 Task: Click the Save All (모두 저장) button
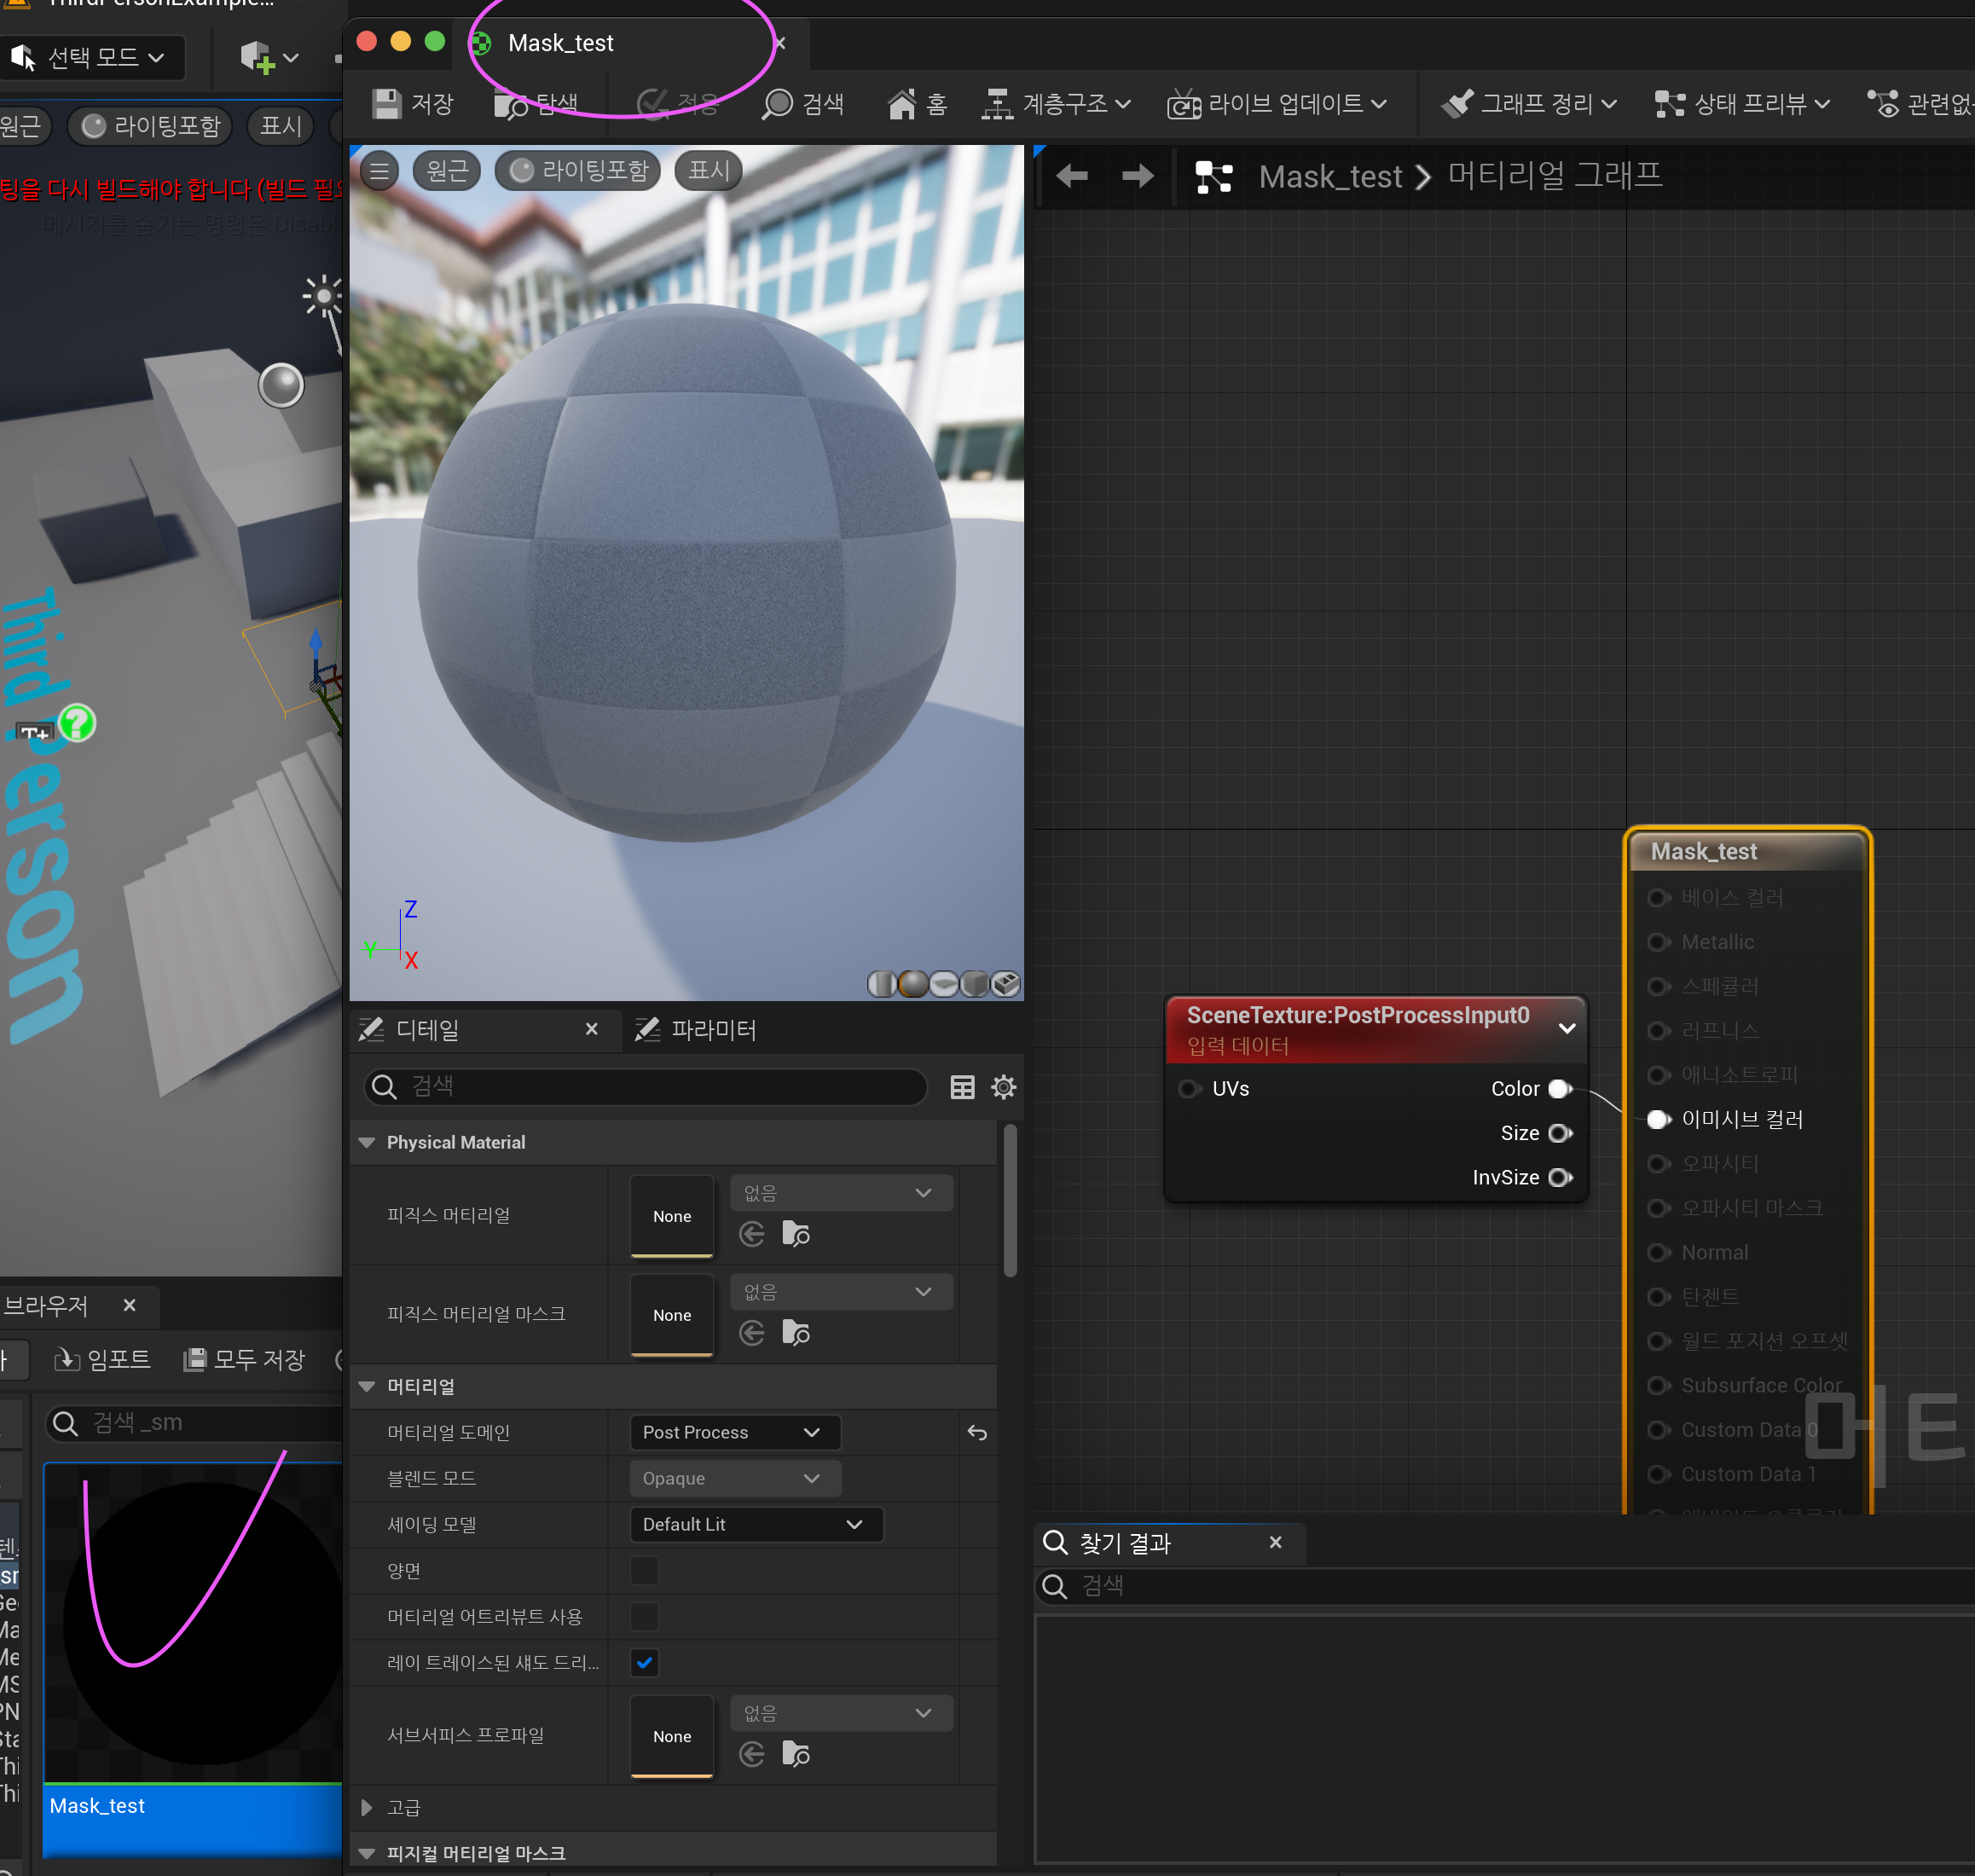(x=245, y=1359)
